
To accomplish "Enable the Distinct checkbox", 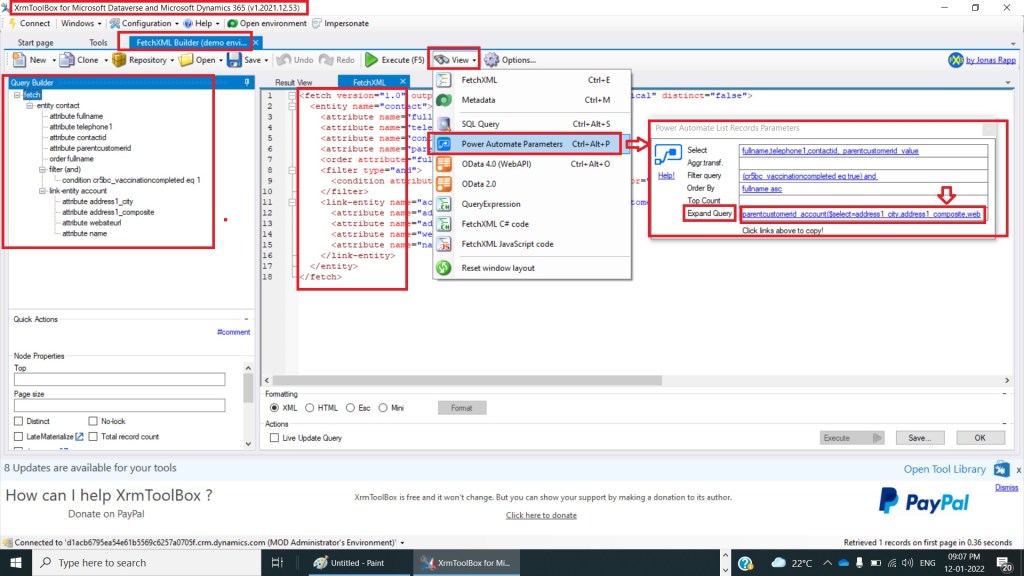I will pyautogui.click(x=18, y=421).
